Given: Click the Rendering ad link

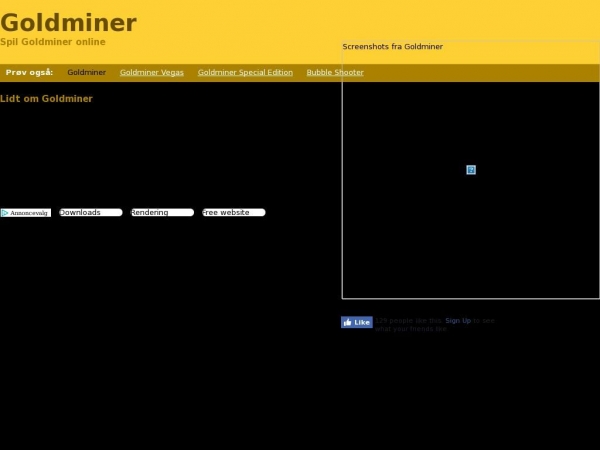Looking at the screenshot, I should coord(162,212).
